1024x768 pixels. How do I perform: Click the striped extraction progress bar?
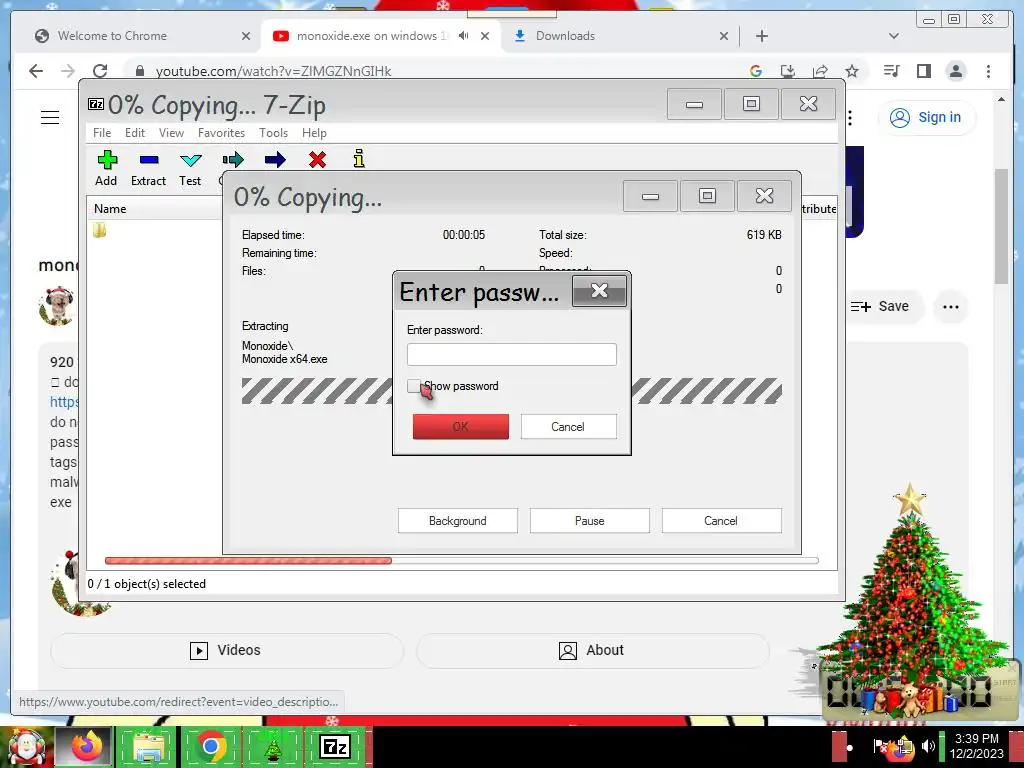pos(511,391)
